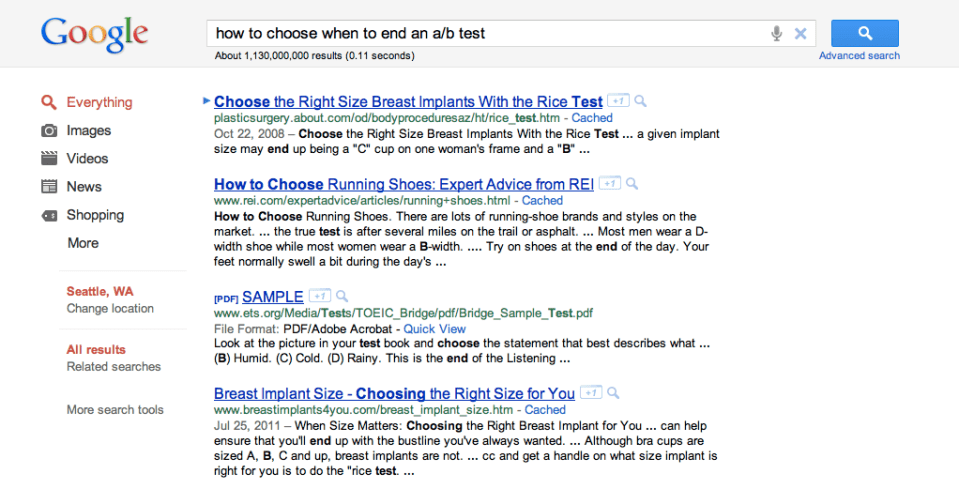Image resolution: width=959 pixels, height=489 pixels.
Task: Click the +1 button beside the Rice Test result
Action: click(618, 101)
